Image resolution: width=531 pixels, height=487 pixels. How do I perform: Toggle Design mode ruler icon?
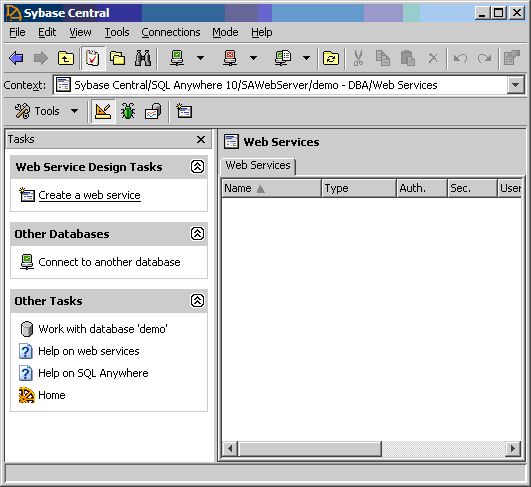coord(103,111)
